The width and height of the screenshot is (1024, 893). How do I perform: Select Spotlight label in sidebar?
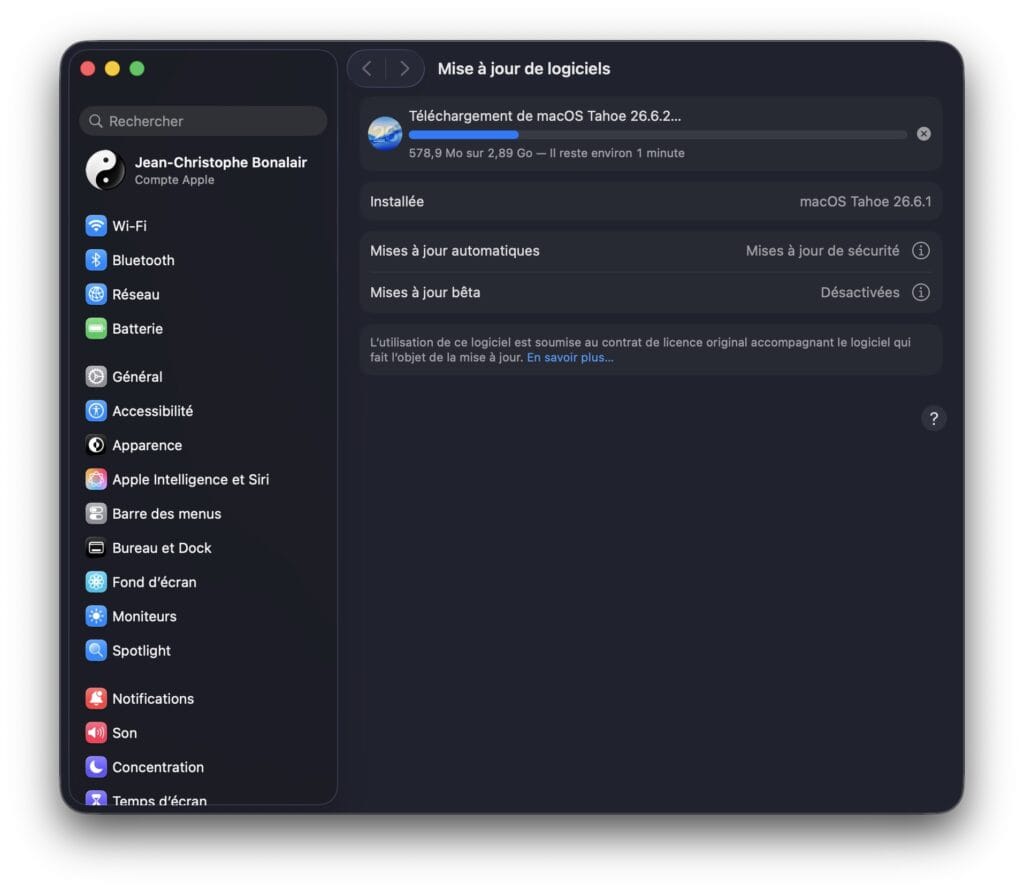(141, 651)
